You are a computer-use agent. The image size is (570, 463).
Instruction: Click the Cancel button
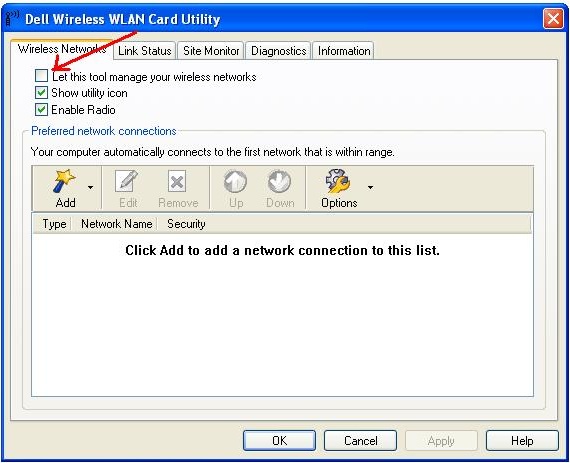click(x=360, y=440)
